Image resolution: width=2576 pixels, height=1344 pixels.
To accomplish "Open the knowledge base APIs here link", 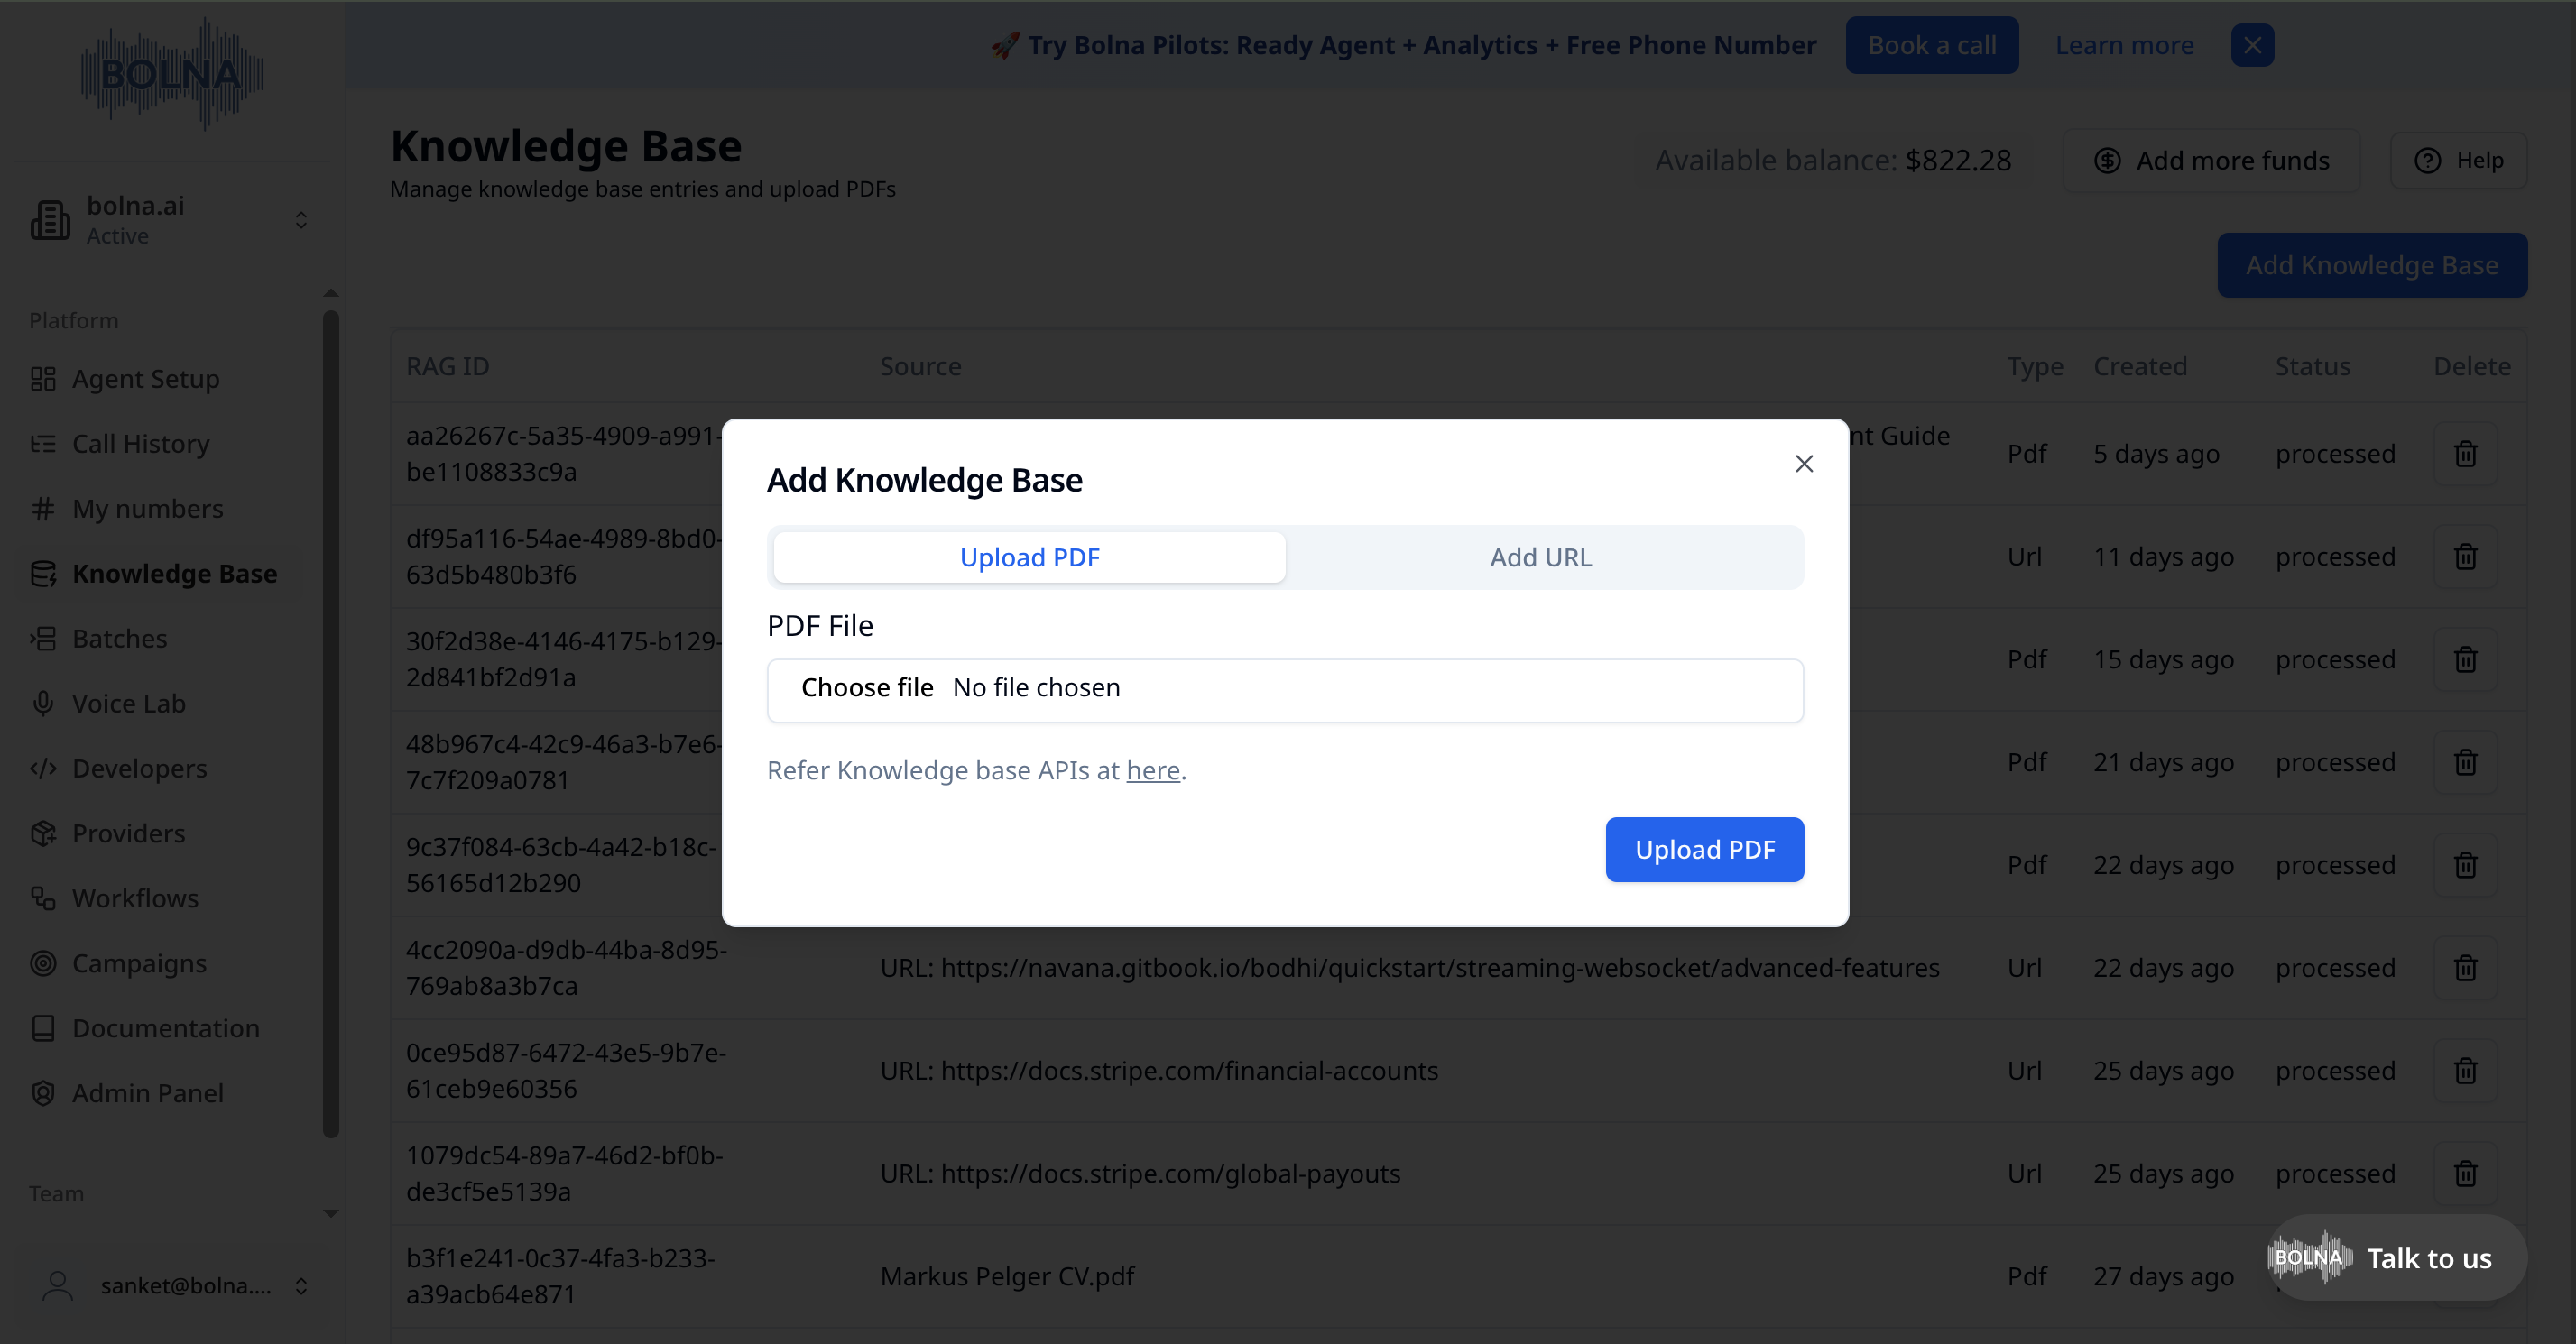I will pos(1152,770).
